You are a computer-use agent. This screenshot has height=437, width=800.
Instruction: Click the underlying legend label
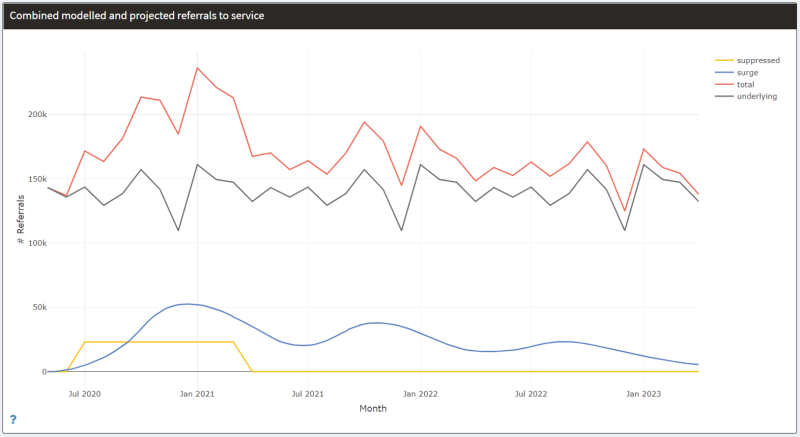(x=756, y=96)
